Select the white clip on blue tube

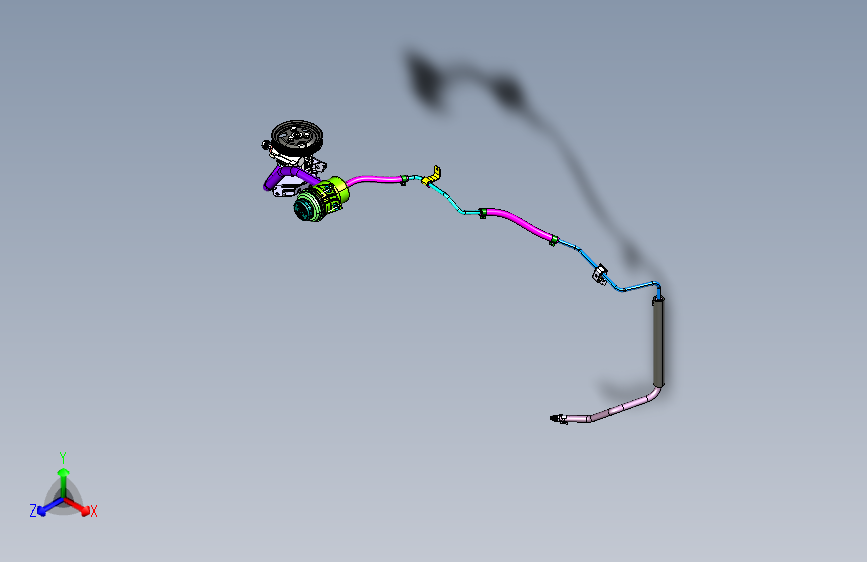coord(600,273)
